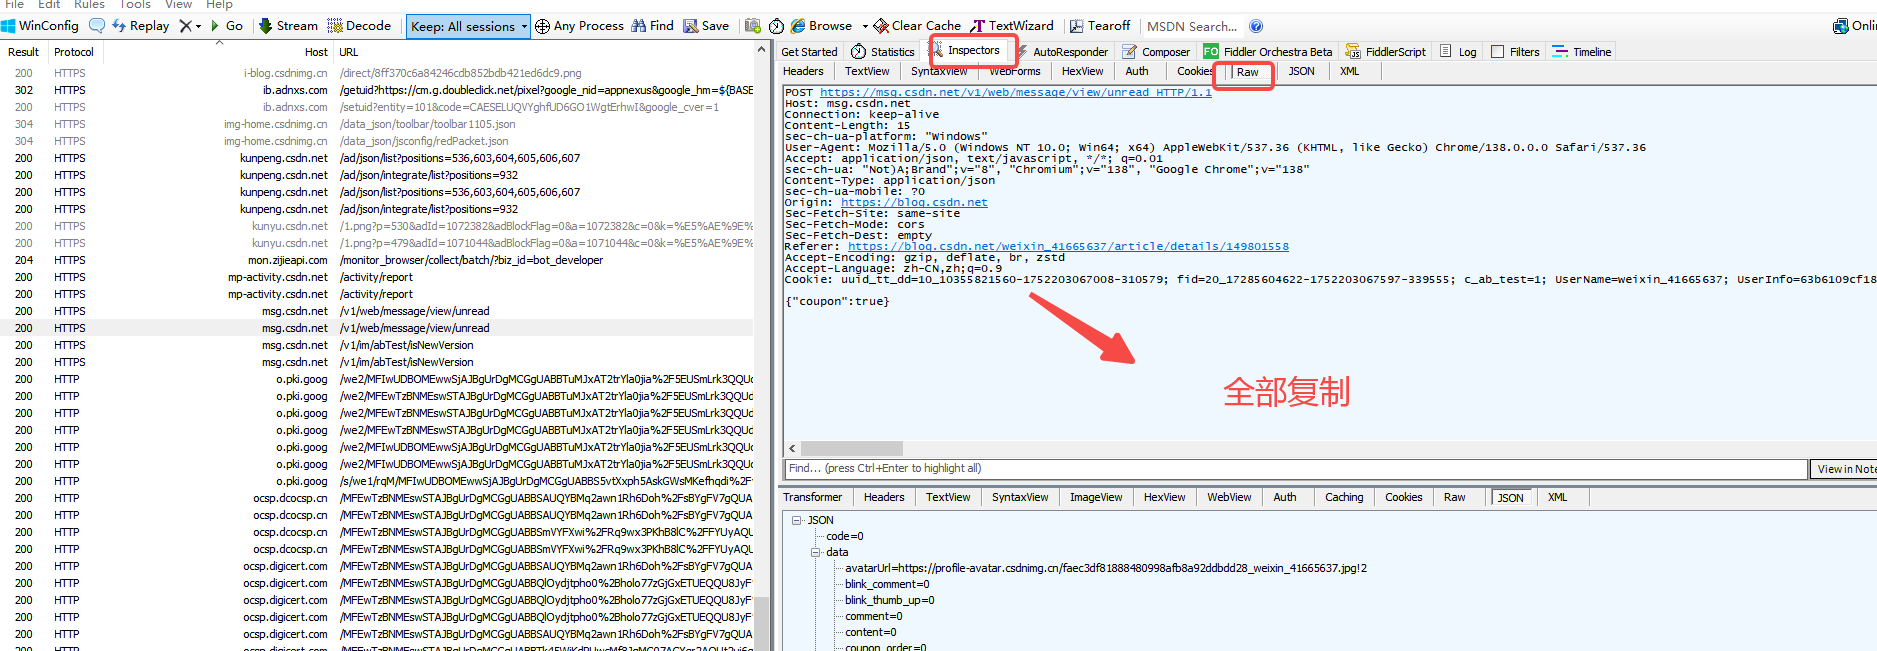
Task: Open the WinConfig tool
Action: coord(40,26)
